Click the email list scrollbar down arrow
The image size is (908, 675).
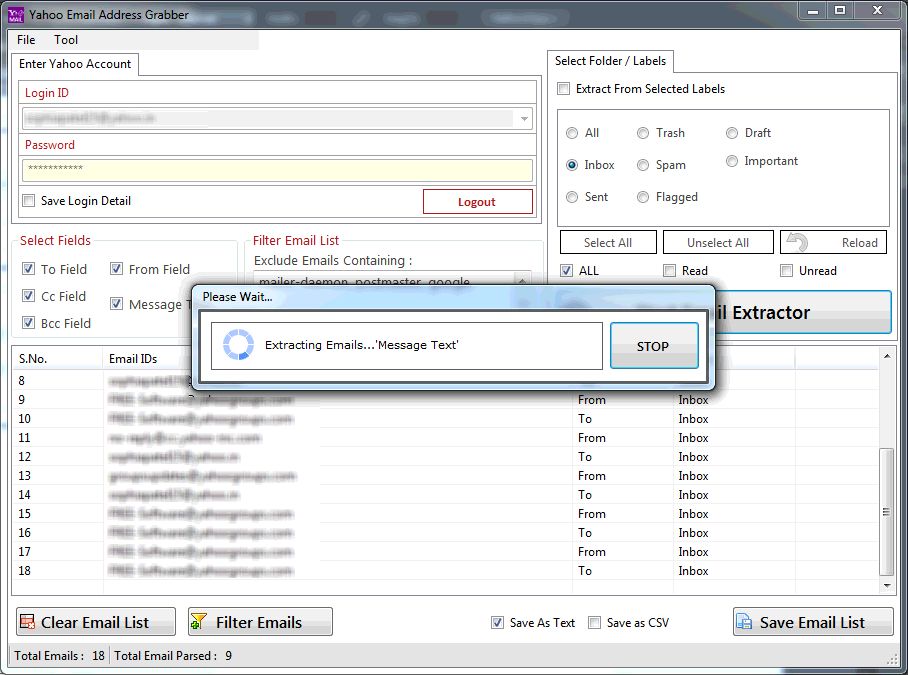(x=887, y=586)
